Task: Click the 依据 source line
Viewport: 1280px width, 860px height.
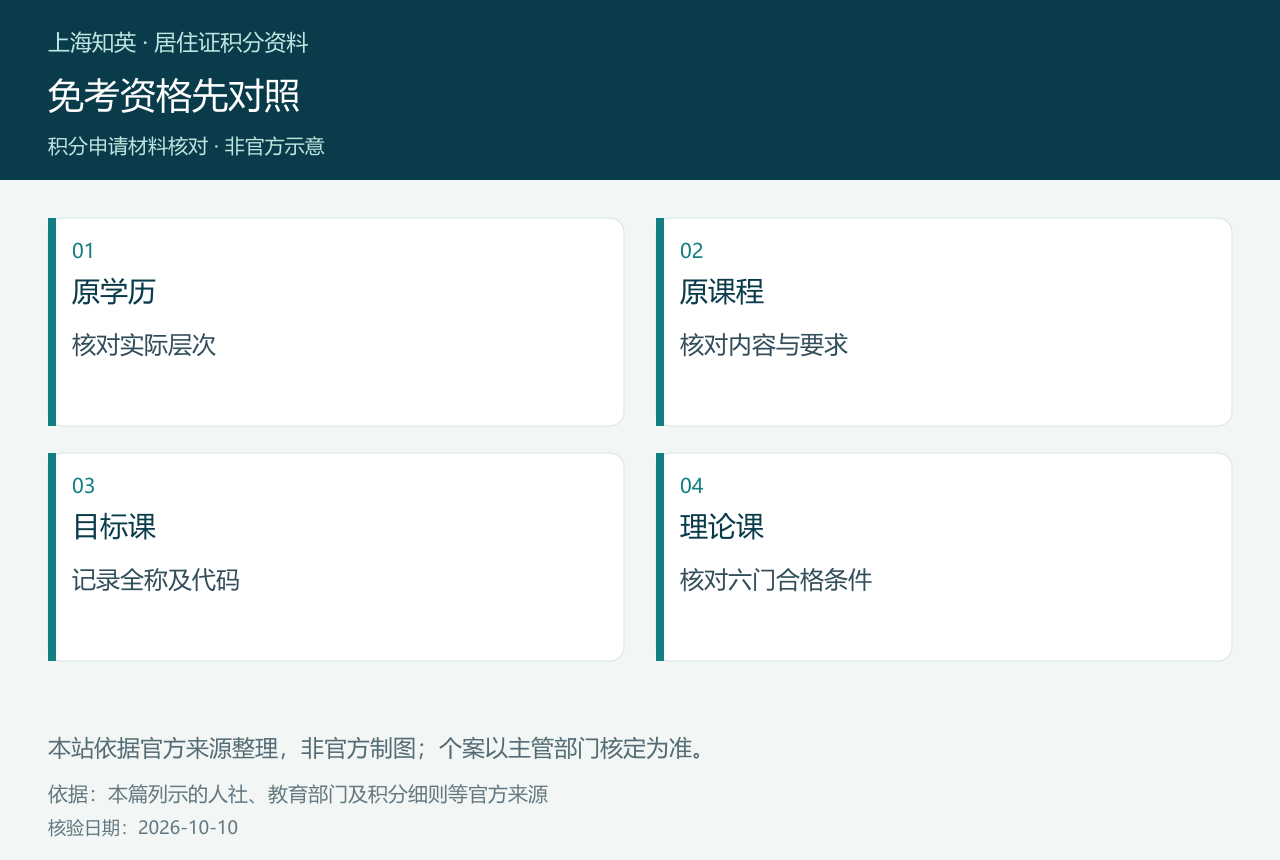Action: tap(298, 795)
